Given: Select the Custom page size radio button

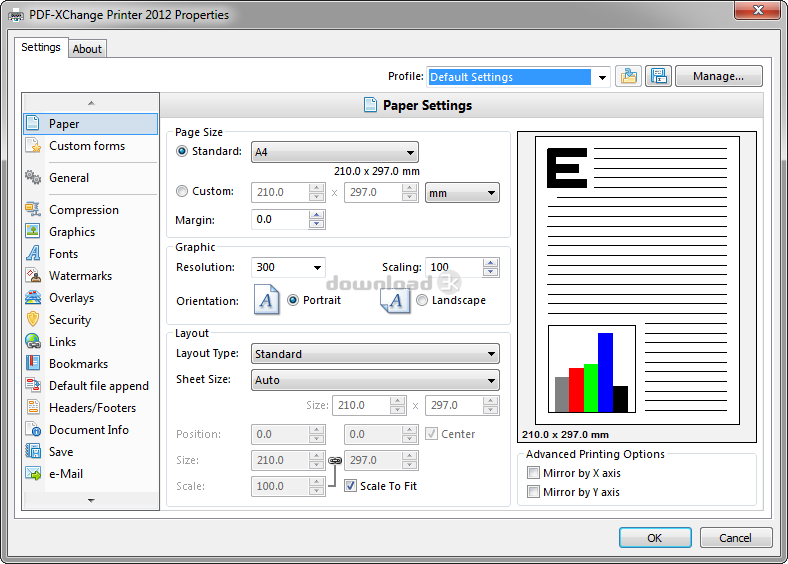Looking at the screenshot, I should [182, 191].
